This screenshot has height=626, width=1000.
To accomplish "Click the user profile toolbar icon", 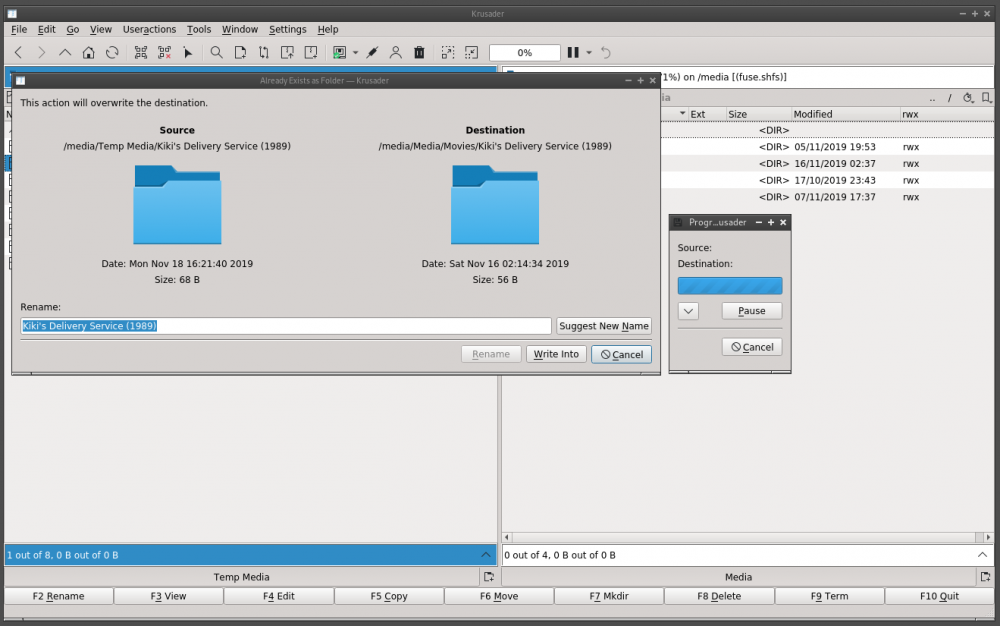I will (x=396, y=52).
